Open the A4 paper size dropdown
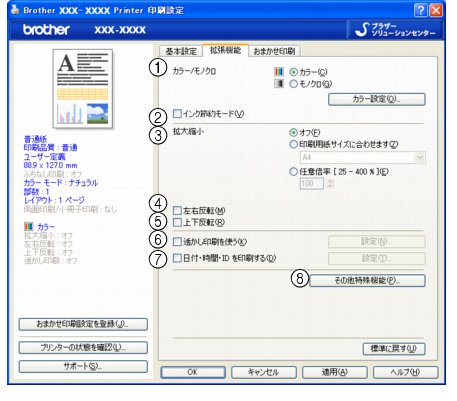 pos(363,157)
